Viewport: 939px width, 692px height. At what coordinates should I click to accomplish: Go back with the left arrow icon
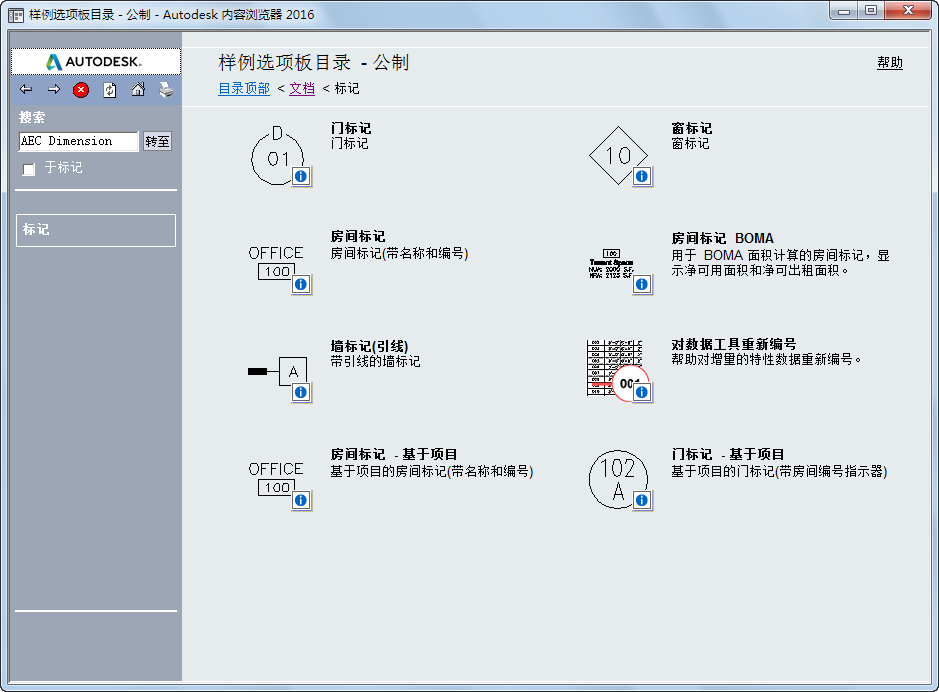pyautogui.click(x=26, y=90)
